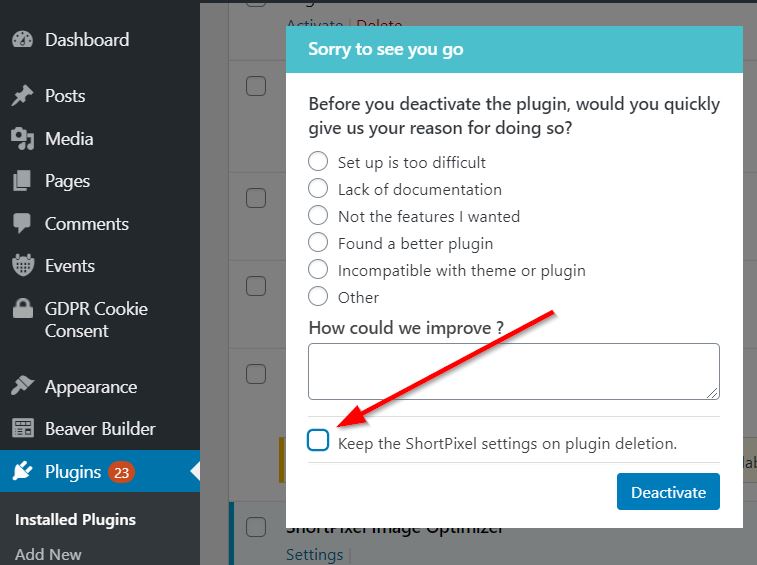The image size is (757, 565).
Task: Select "Found a better plugin" option
Action: (318, 243)
